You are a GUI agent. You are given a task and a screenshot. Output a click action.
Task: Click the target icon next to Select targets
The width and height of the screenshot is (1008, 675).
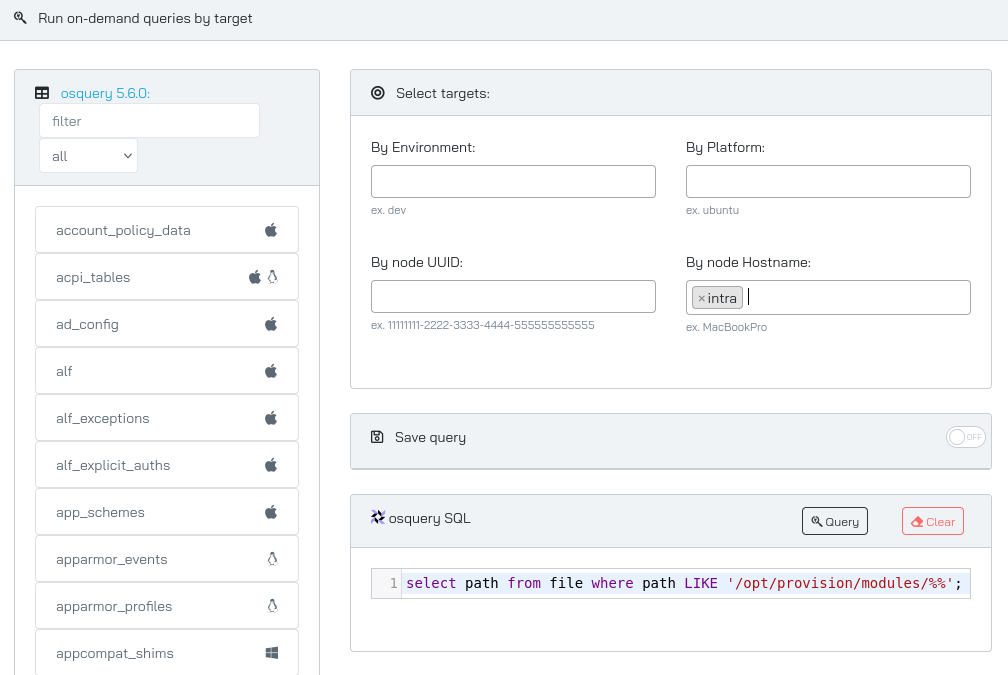point(378,93)
